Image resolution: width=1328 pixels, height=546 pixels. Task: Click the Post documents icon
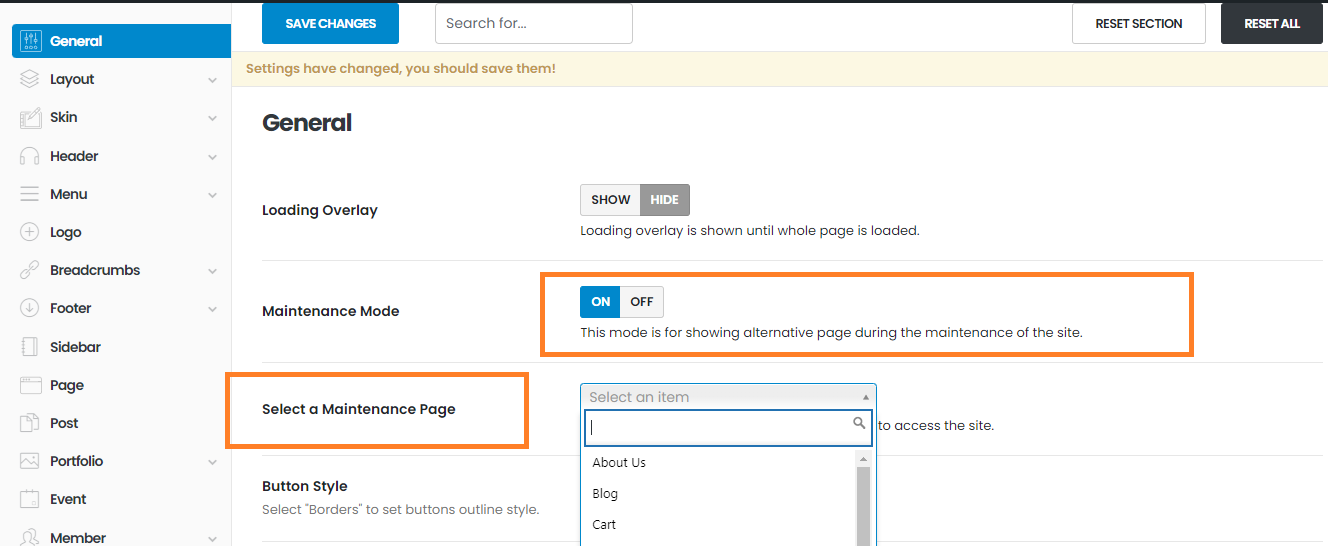(30, 423)
